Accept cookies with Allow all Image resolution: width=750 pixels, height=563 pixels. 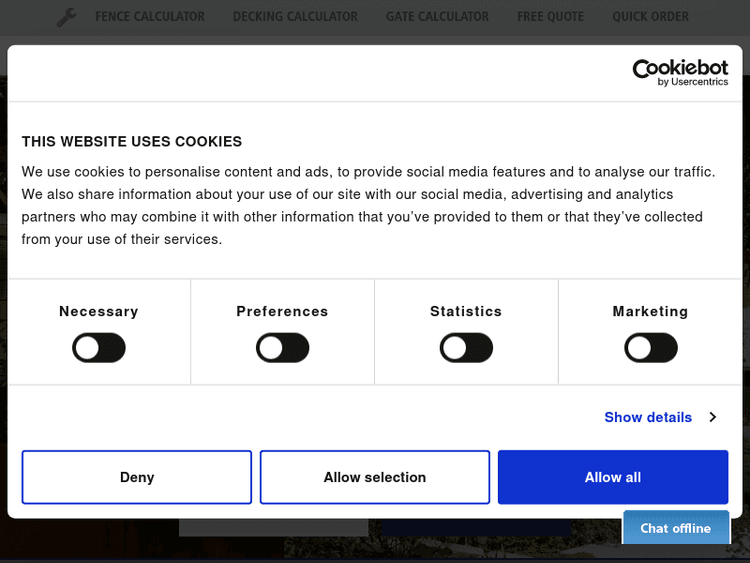(613, 477)
